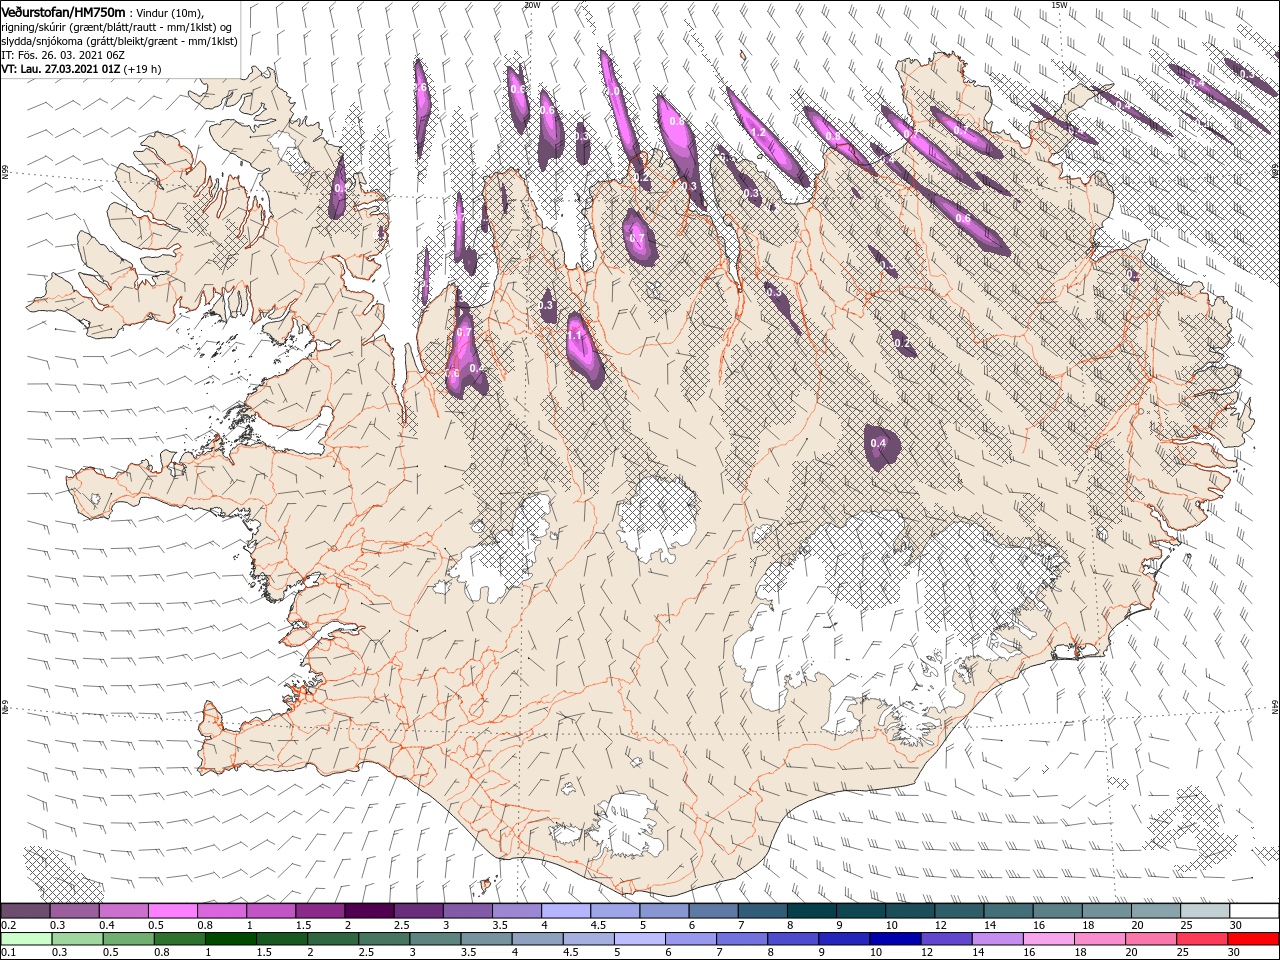Select the lower legend swatch labeled 0.3
This screenshot has width=1280, height=960.
pyautogui.click(x=78, y=939)
